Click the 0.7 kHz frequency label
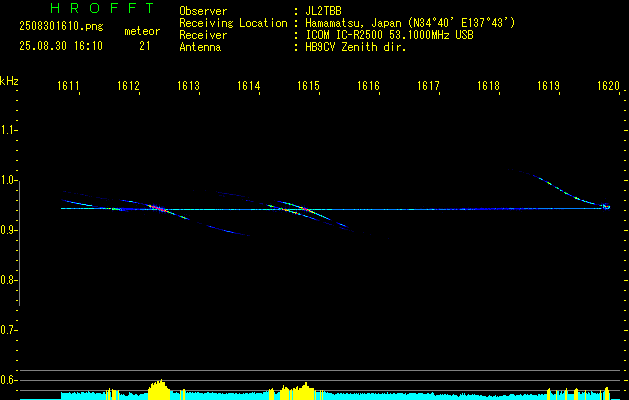This screenshot has width=629, height=400. pos(8,330)
